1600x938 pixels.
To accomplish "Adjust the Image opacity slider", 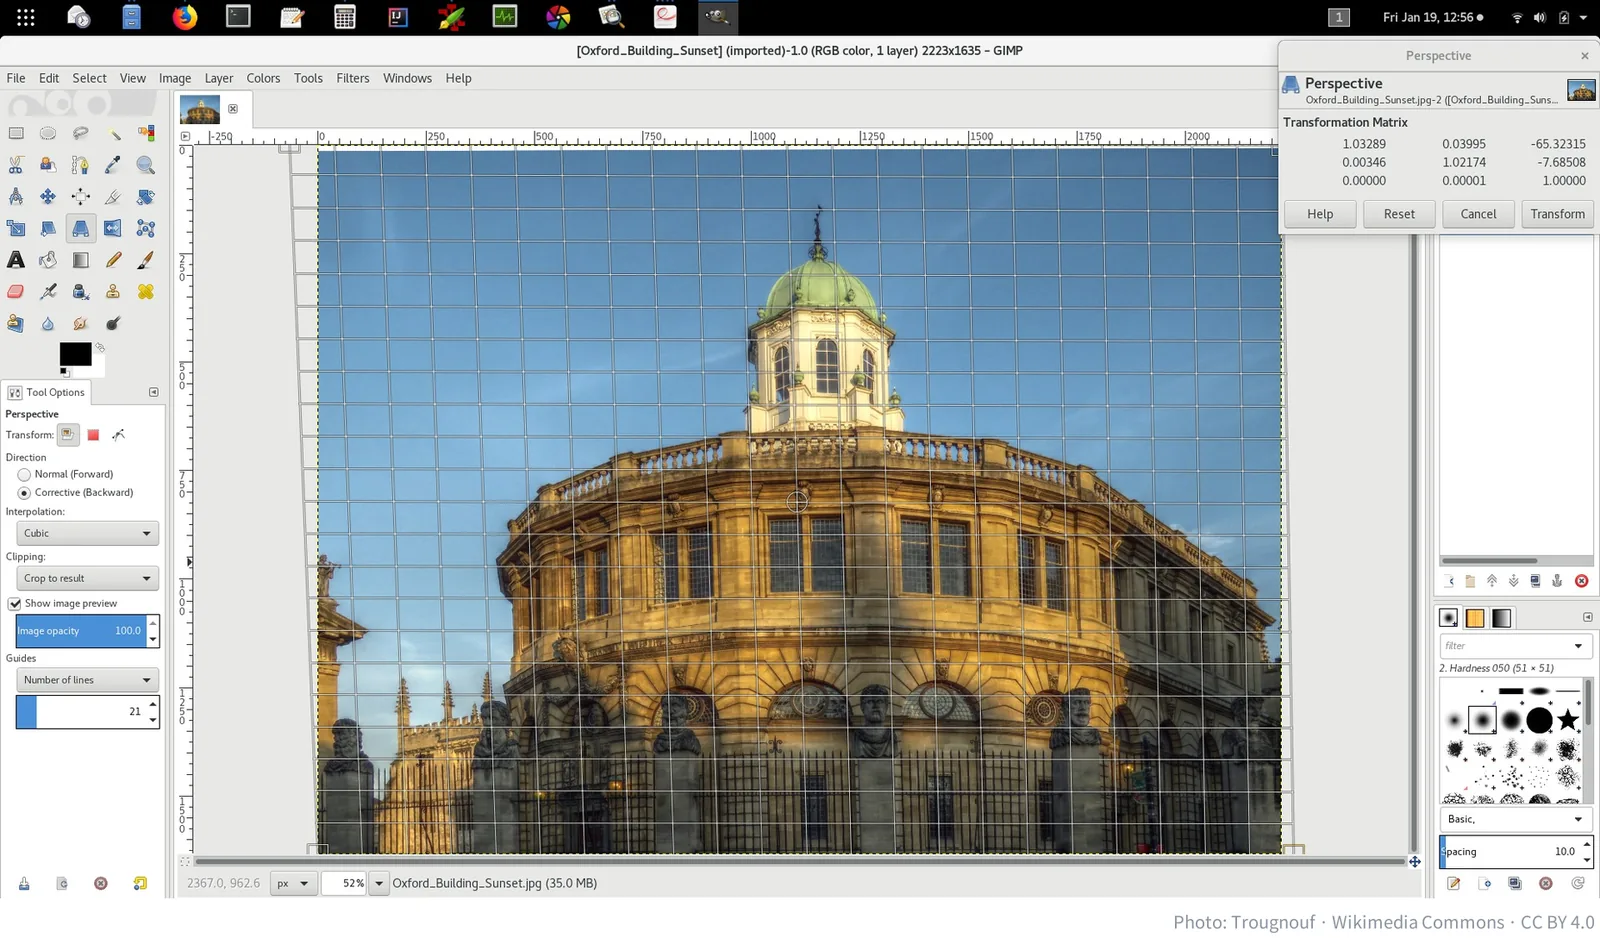I will 80,631.
